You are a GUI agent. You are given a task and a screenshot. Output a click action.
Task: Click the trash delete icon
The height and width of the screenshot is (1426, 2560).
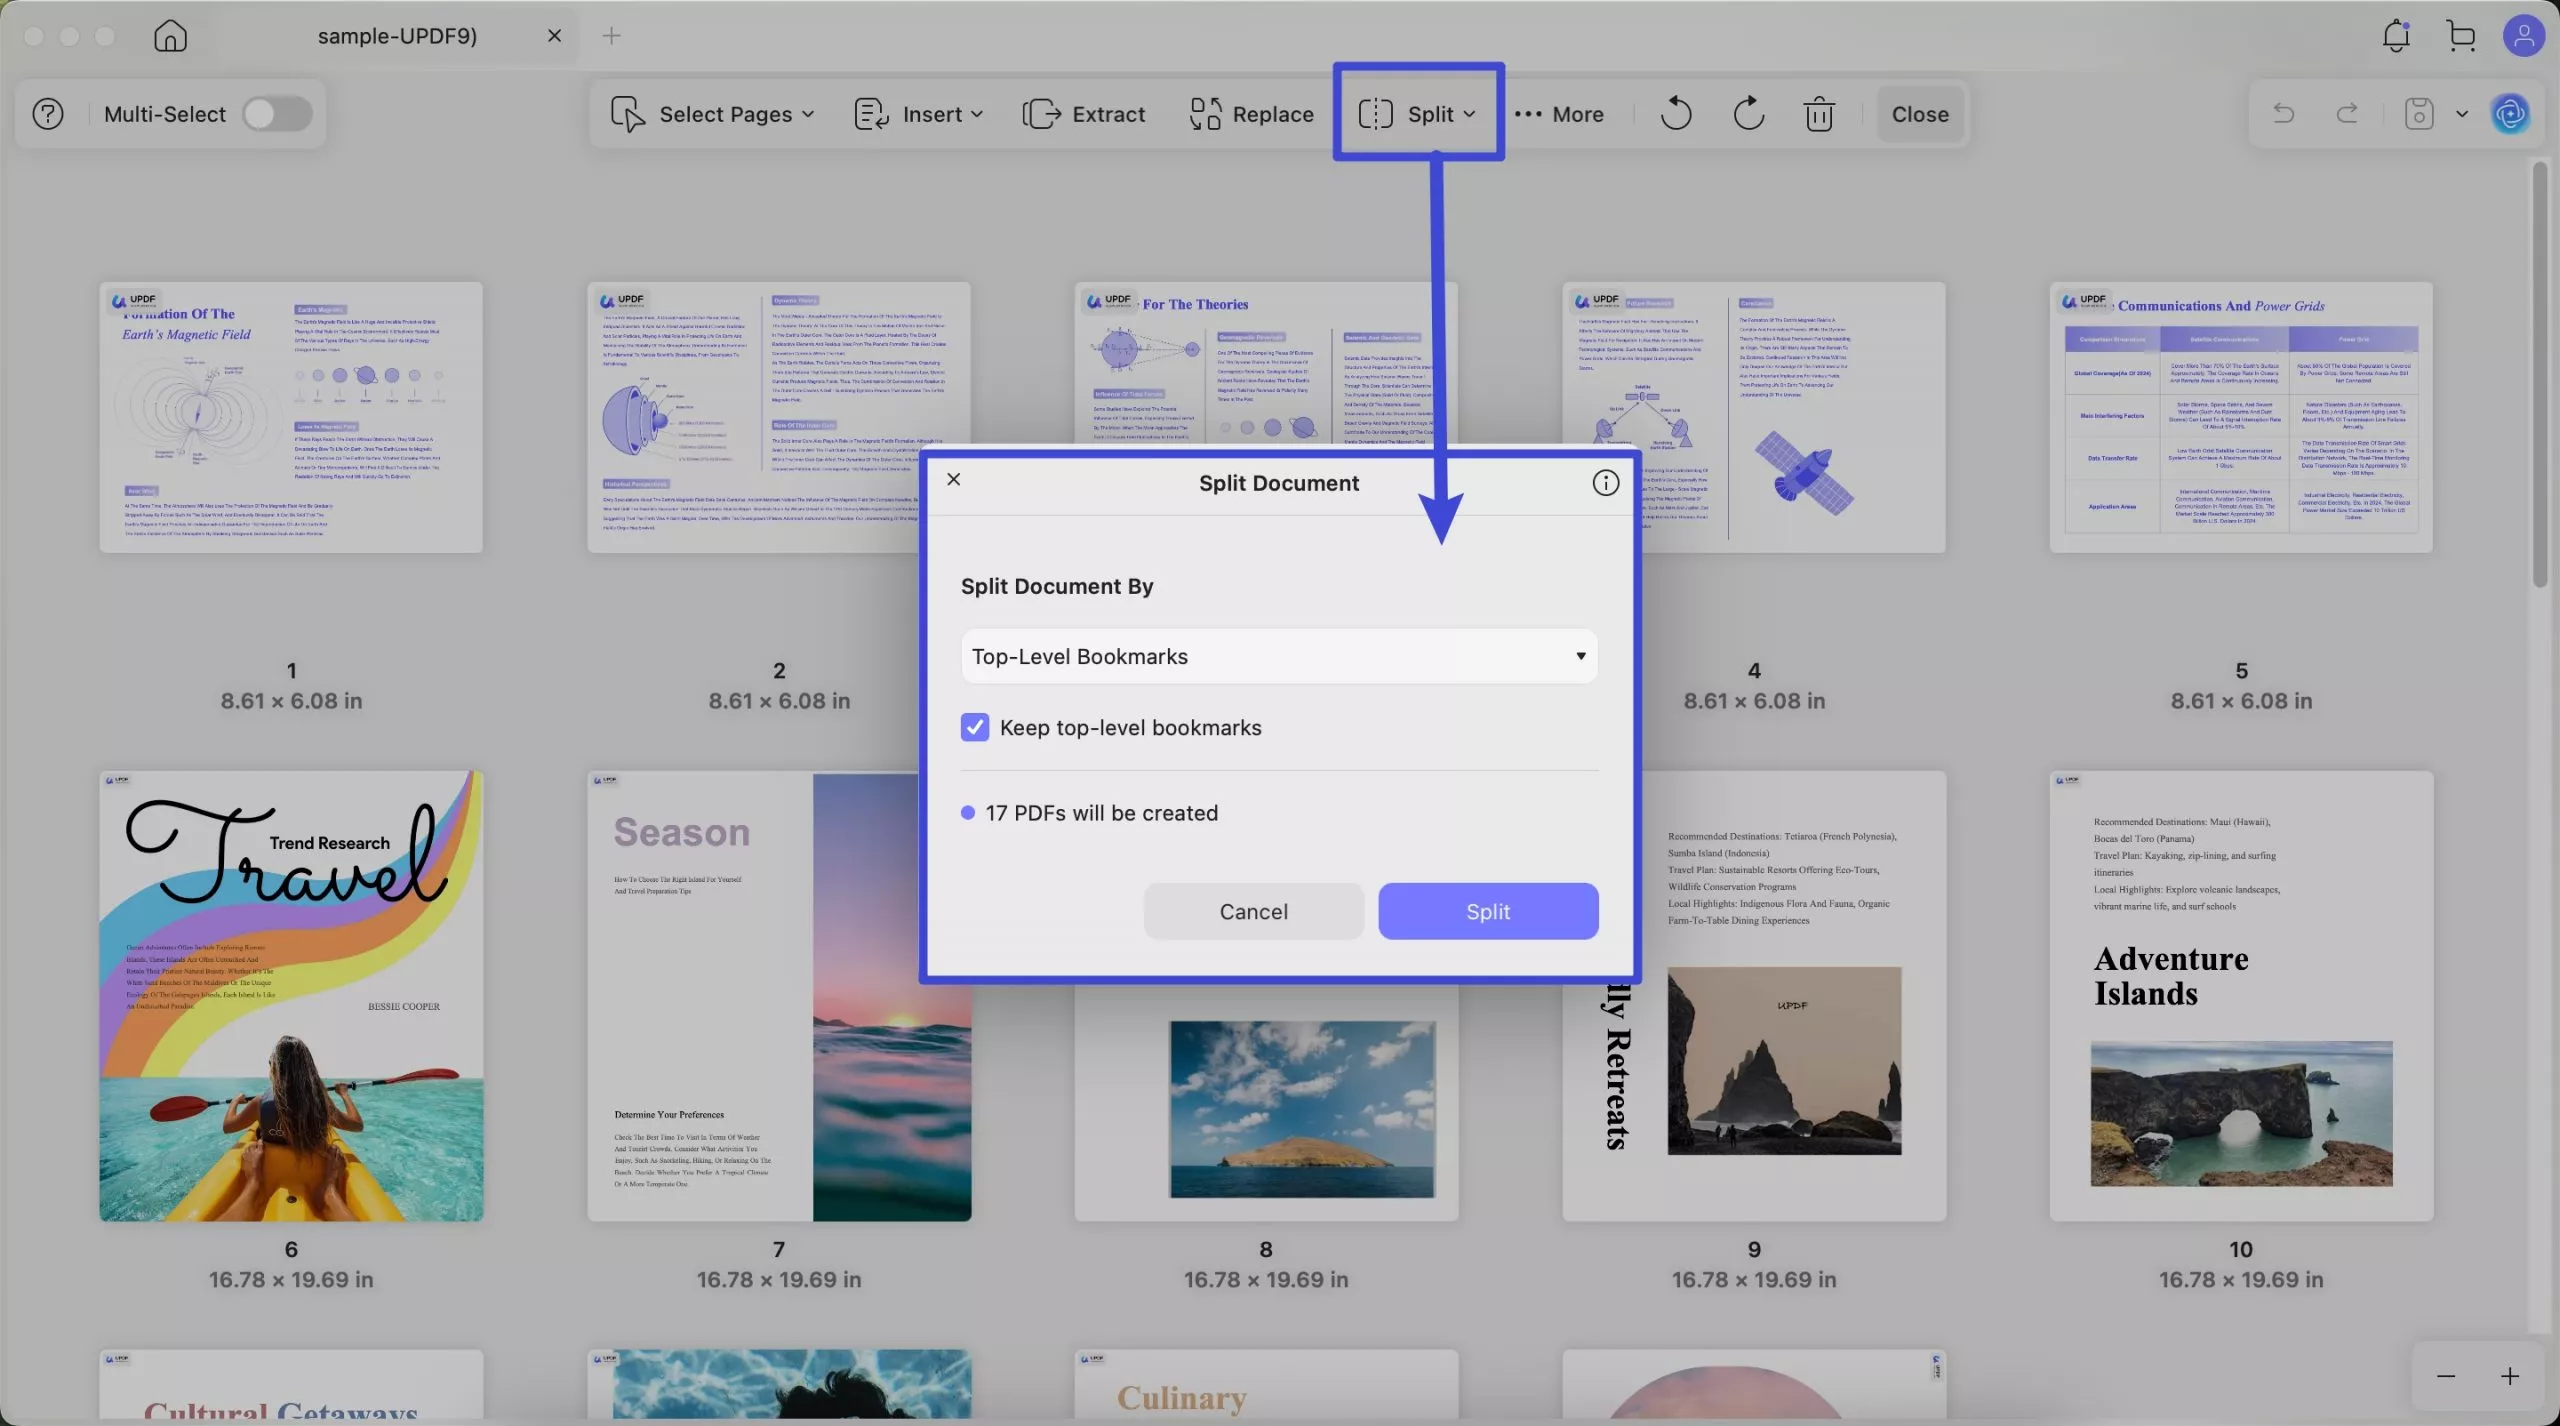tap(1818, 113)
